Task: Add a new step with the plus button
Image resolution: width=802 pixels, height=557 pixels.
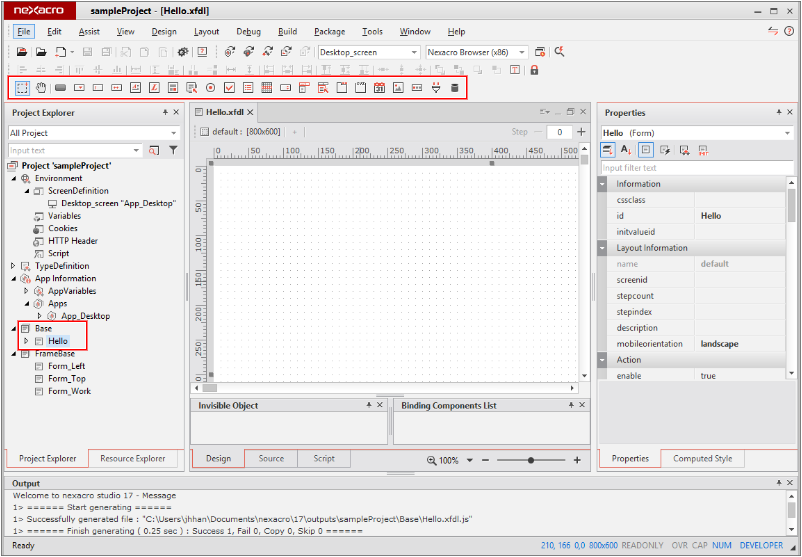Action: (581, 132)
